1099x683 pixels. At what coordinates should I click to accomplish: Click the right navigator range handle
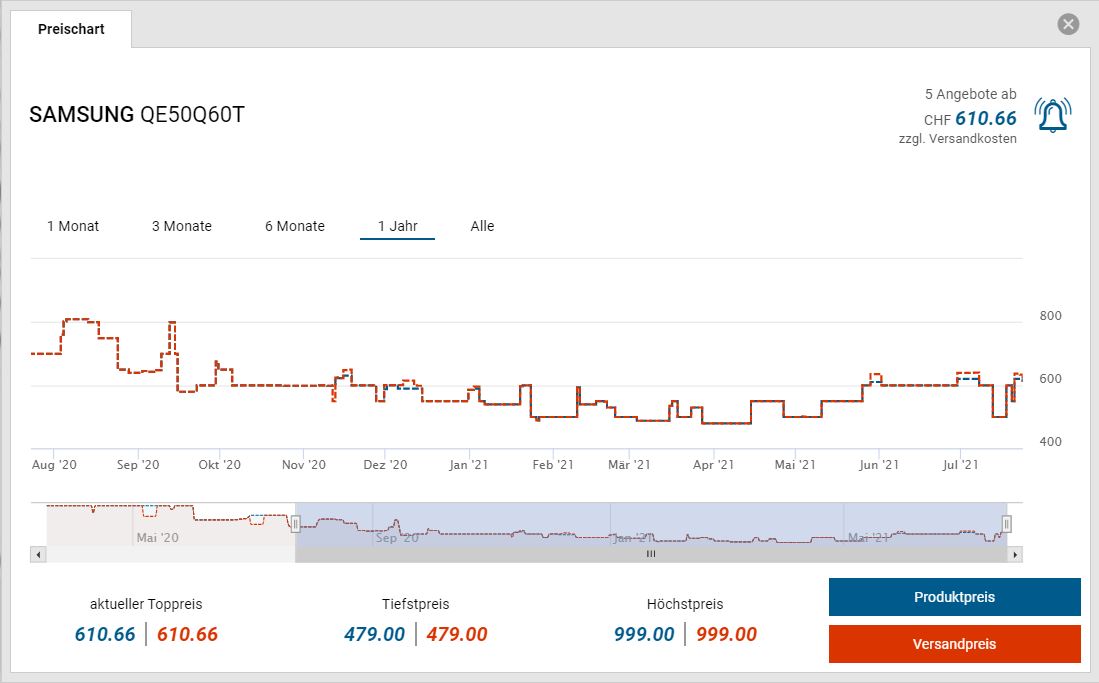(x=1007, y=523)
